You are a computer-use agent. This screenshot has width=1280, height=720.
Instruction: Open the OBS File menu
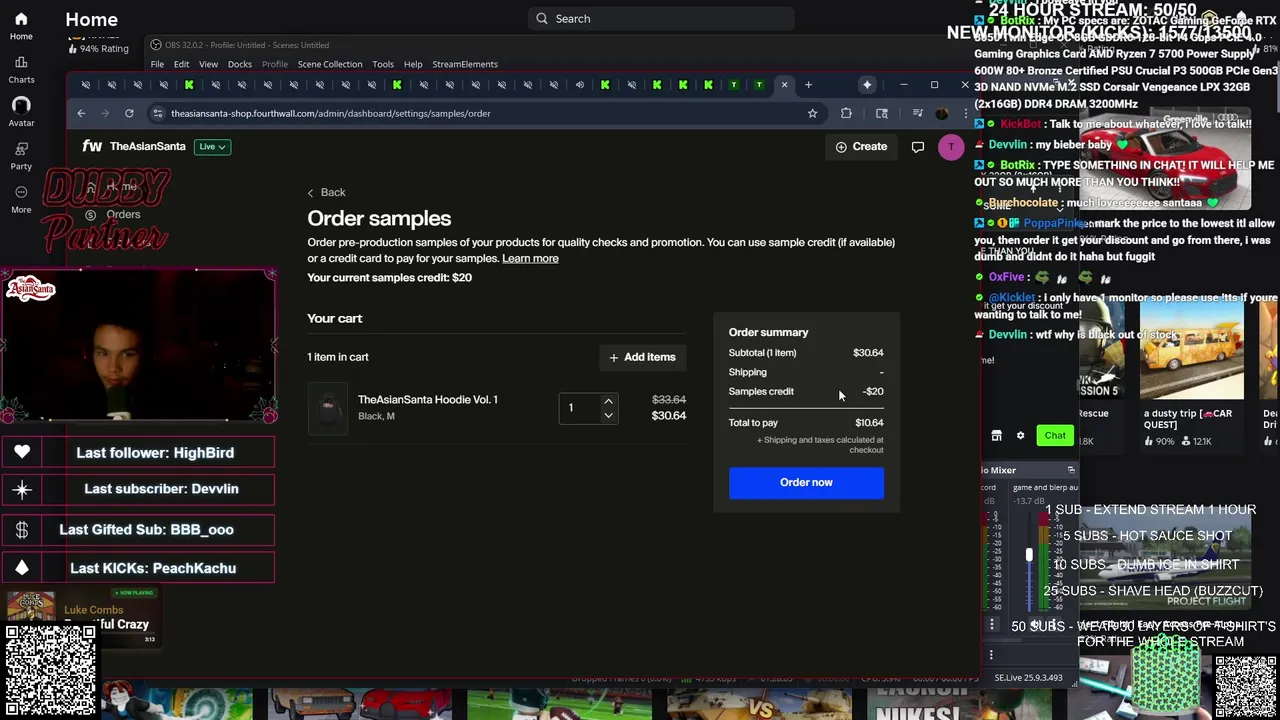(x=157, y=64)
